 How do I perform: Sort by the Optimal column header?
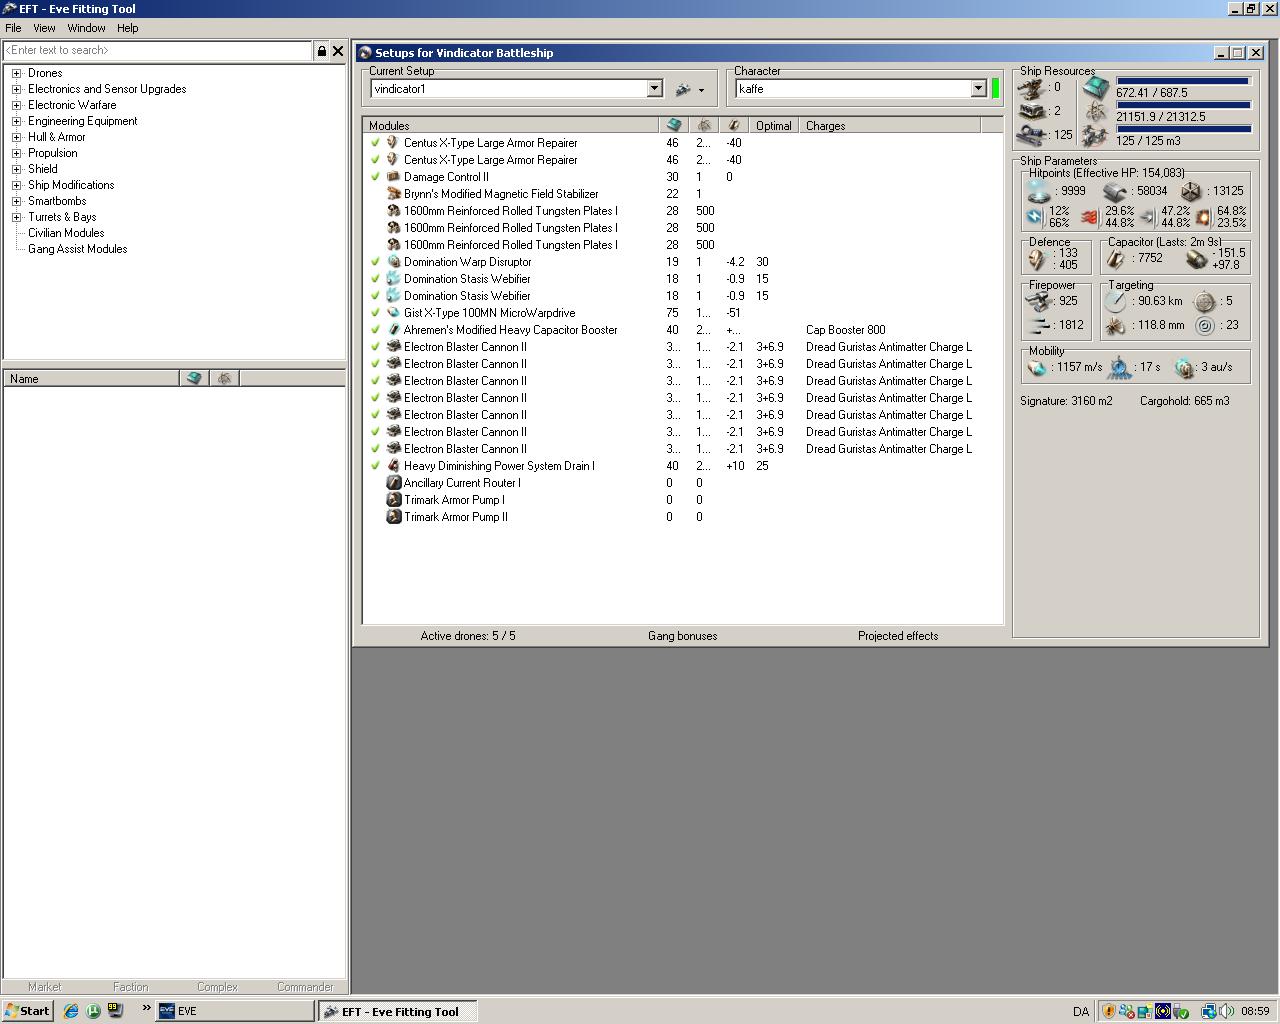[774, 126]
